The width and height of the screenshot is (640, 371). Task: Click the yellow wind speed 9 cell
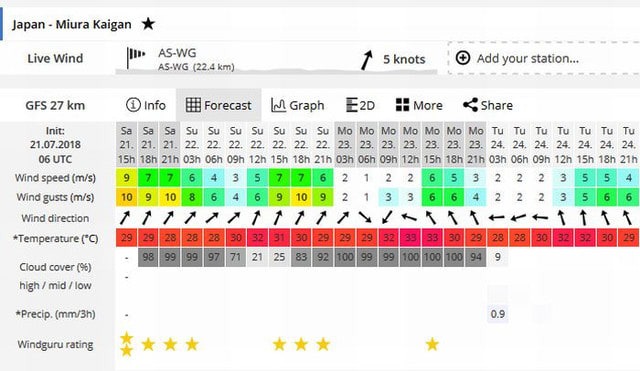(127, 178)
